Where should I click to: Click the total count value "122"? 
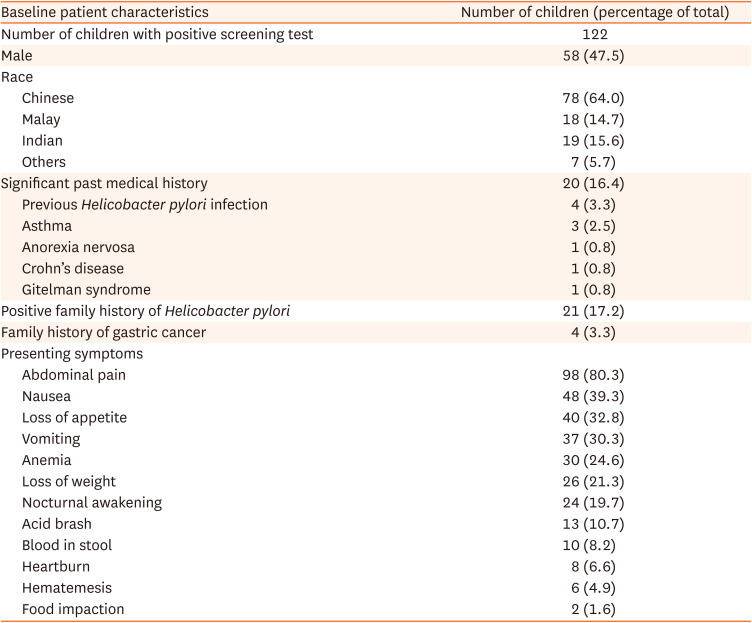tap(594, 34)
